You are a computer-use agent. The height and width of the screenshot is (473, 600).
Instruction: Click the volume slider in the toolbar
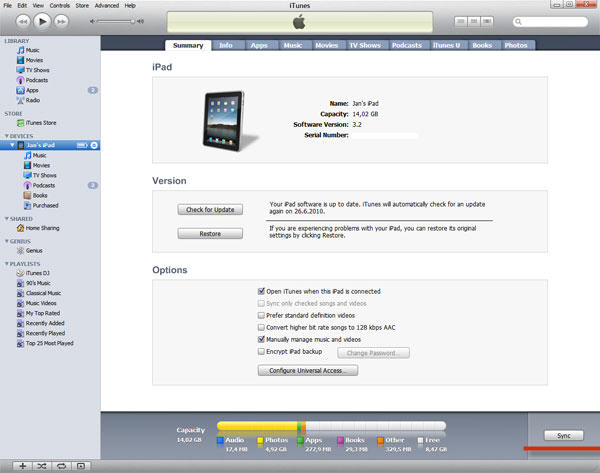point(117,20)
